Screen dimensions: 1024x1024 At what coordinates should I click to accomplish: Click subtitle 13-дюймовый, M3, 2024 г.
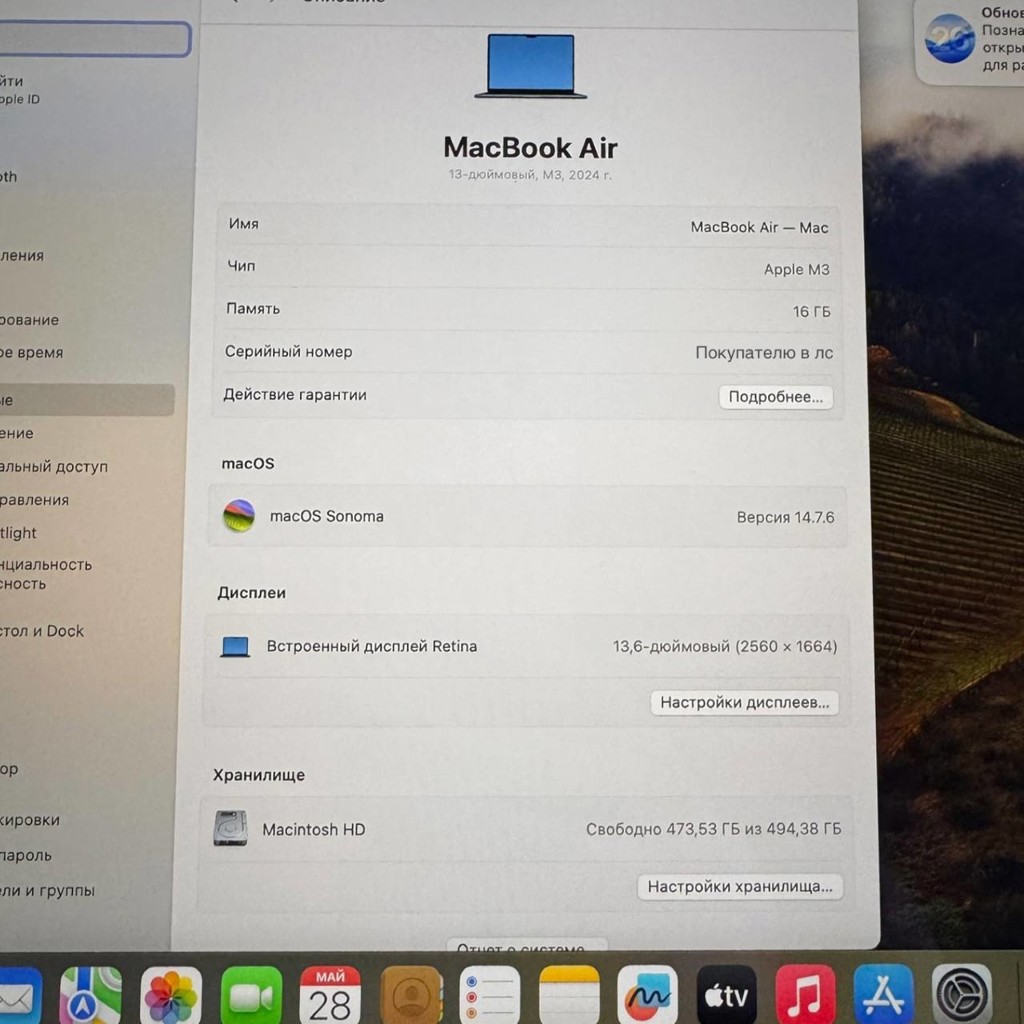pyautogui.click(x=530, y=174)
